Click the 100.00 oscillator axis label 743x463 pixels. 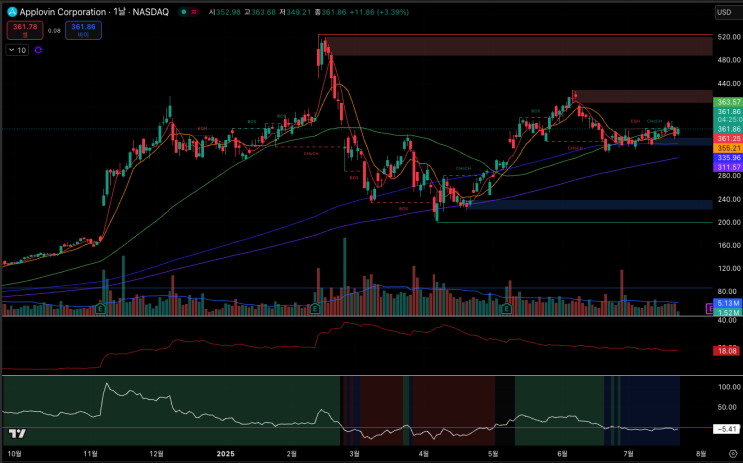click(x=729, y=387)
